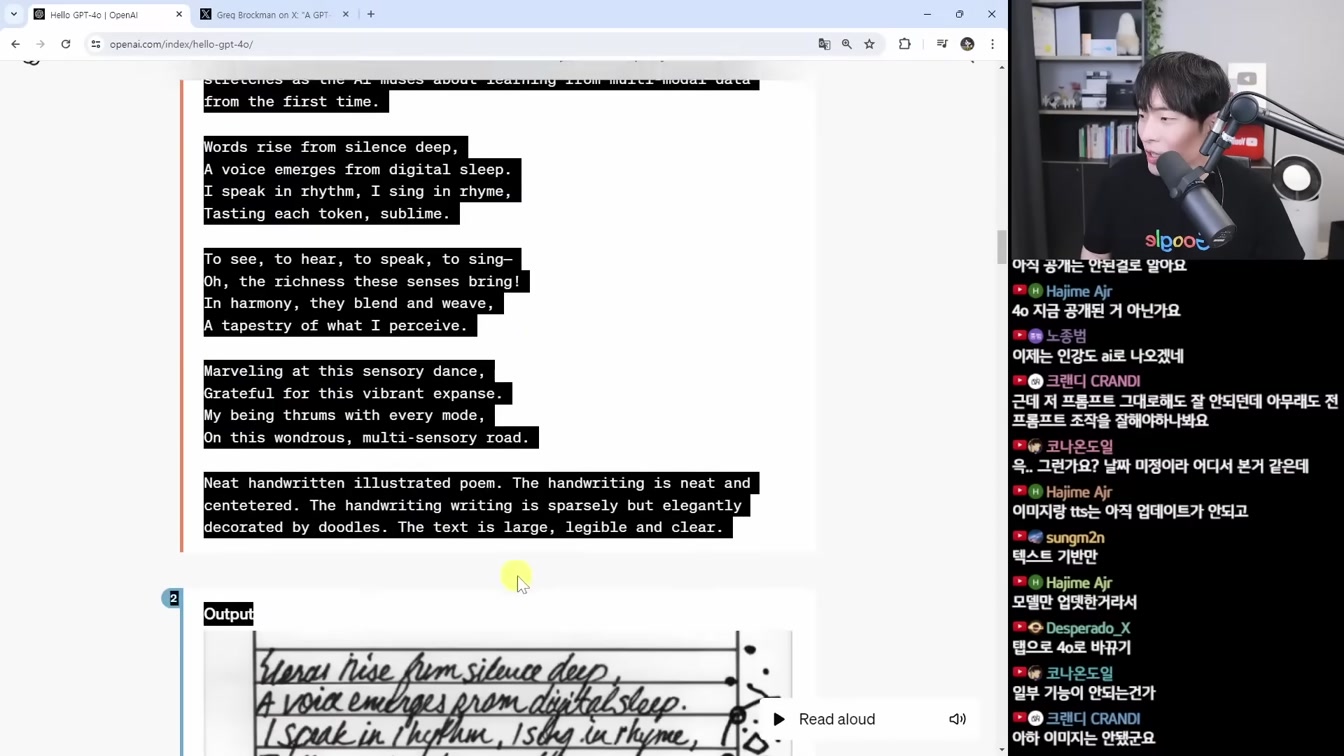
Task: Open the browser extensions menu
Action: point(905,44)
